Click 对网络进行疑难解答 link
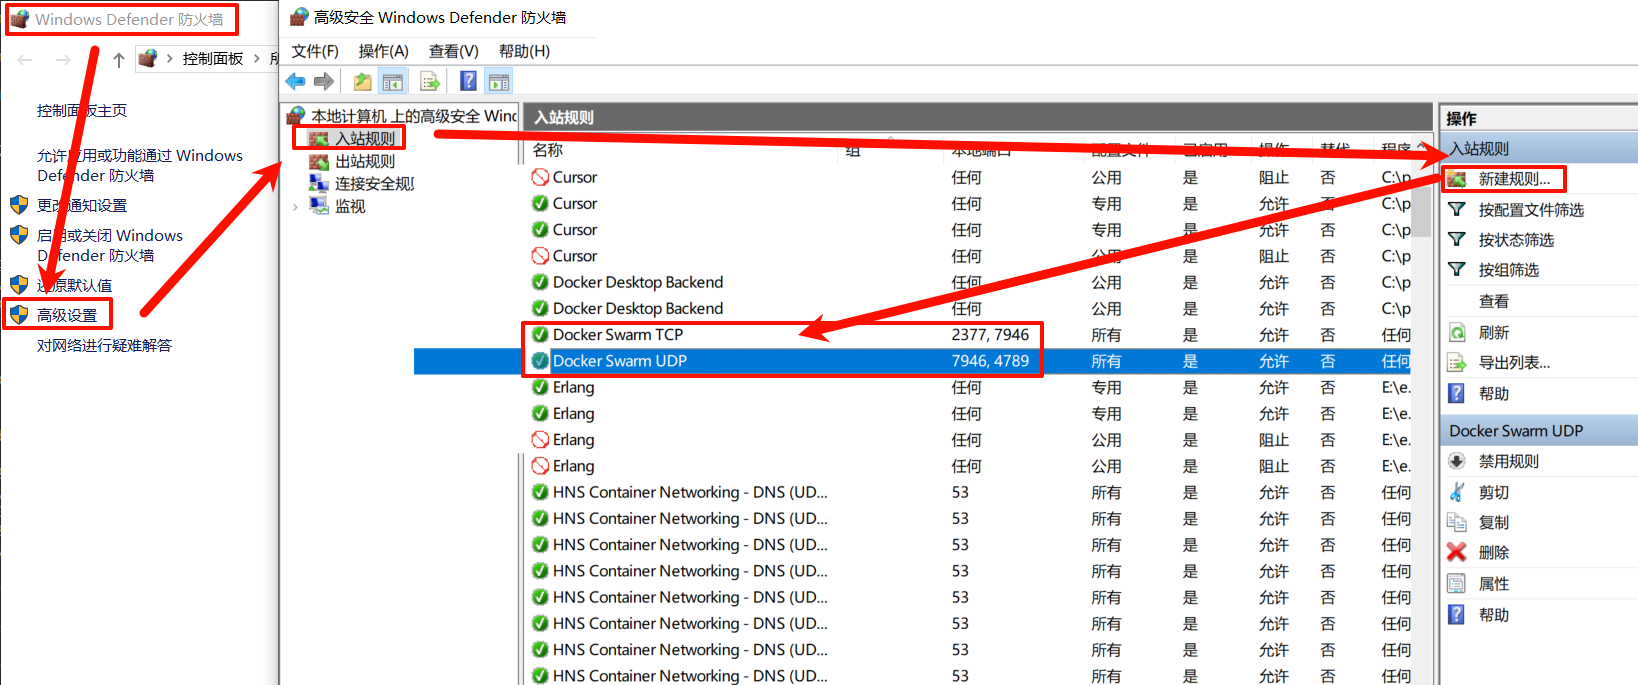The height and width of the screenshot is (685, 1638). coord(104,345)
